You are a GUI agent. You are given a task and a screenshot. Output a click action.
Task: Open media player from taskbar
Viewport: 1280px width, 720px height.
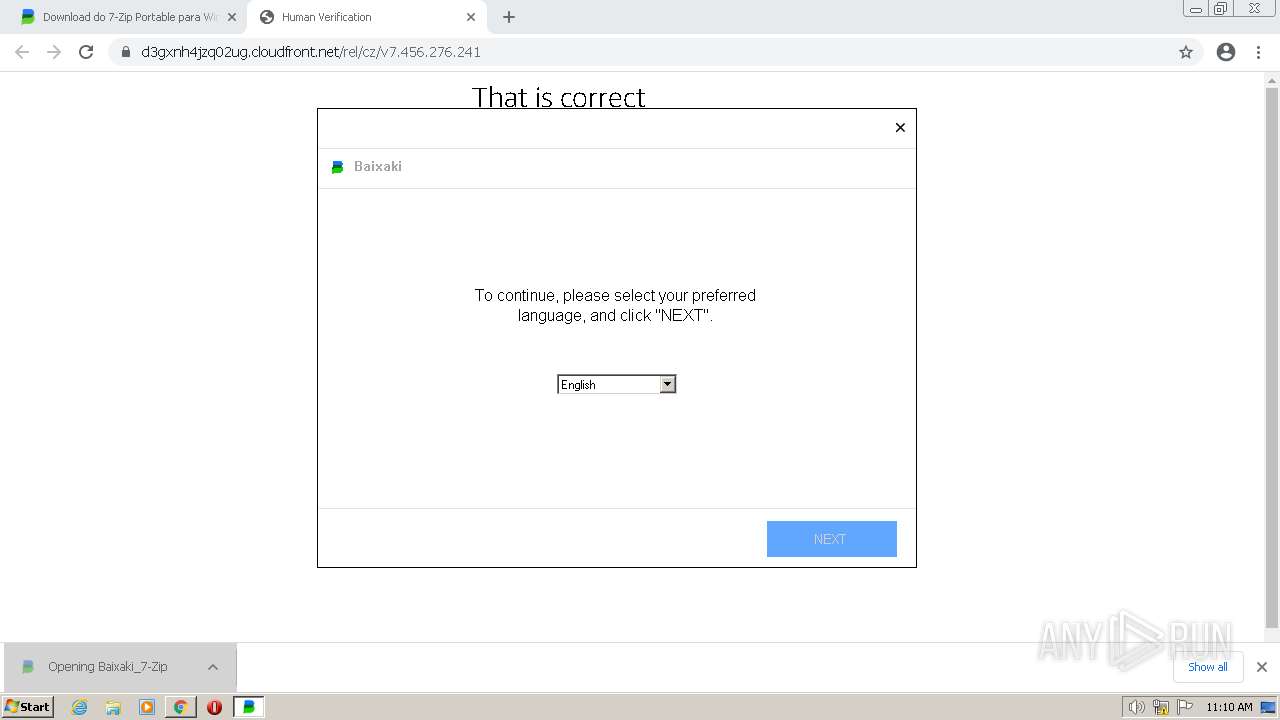pyautogui.click(x=147, y=707)
